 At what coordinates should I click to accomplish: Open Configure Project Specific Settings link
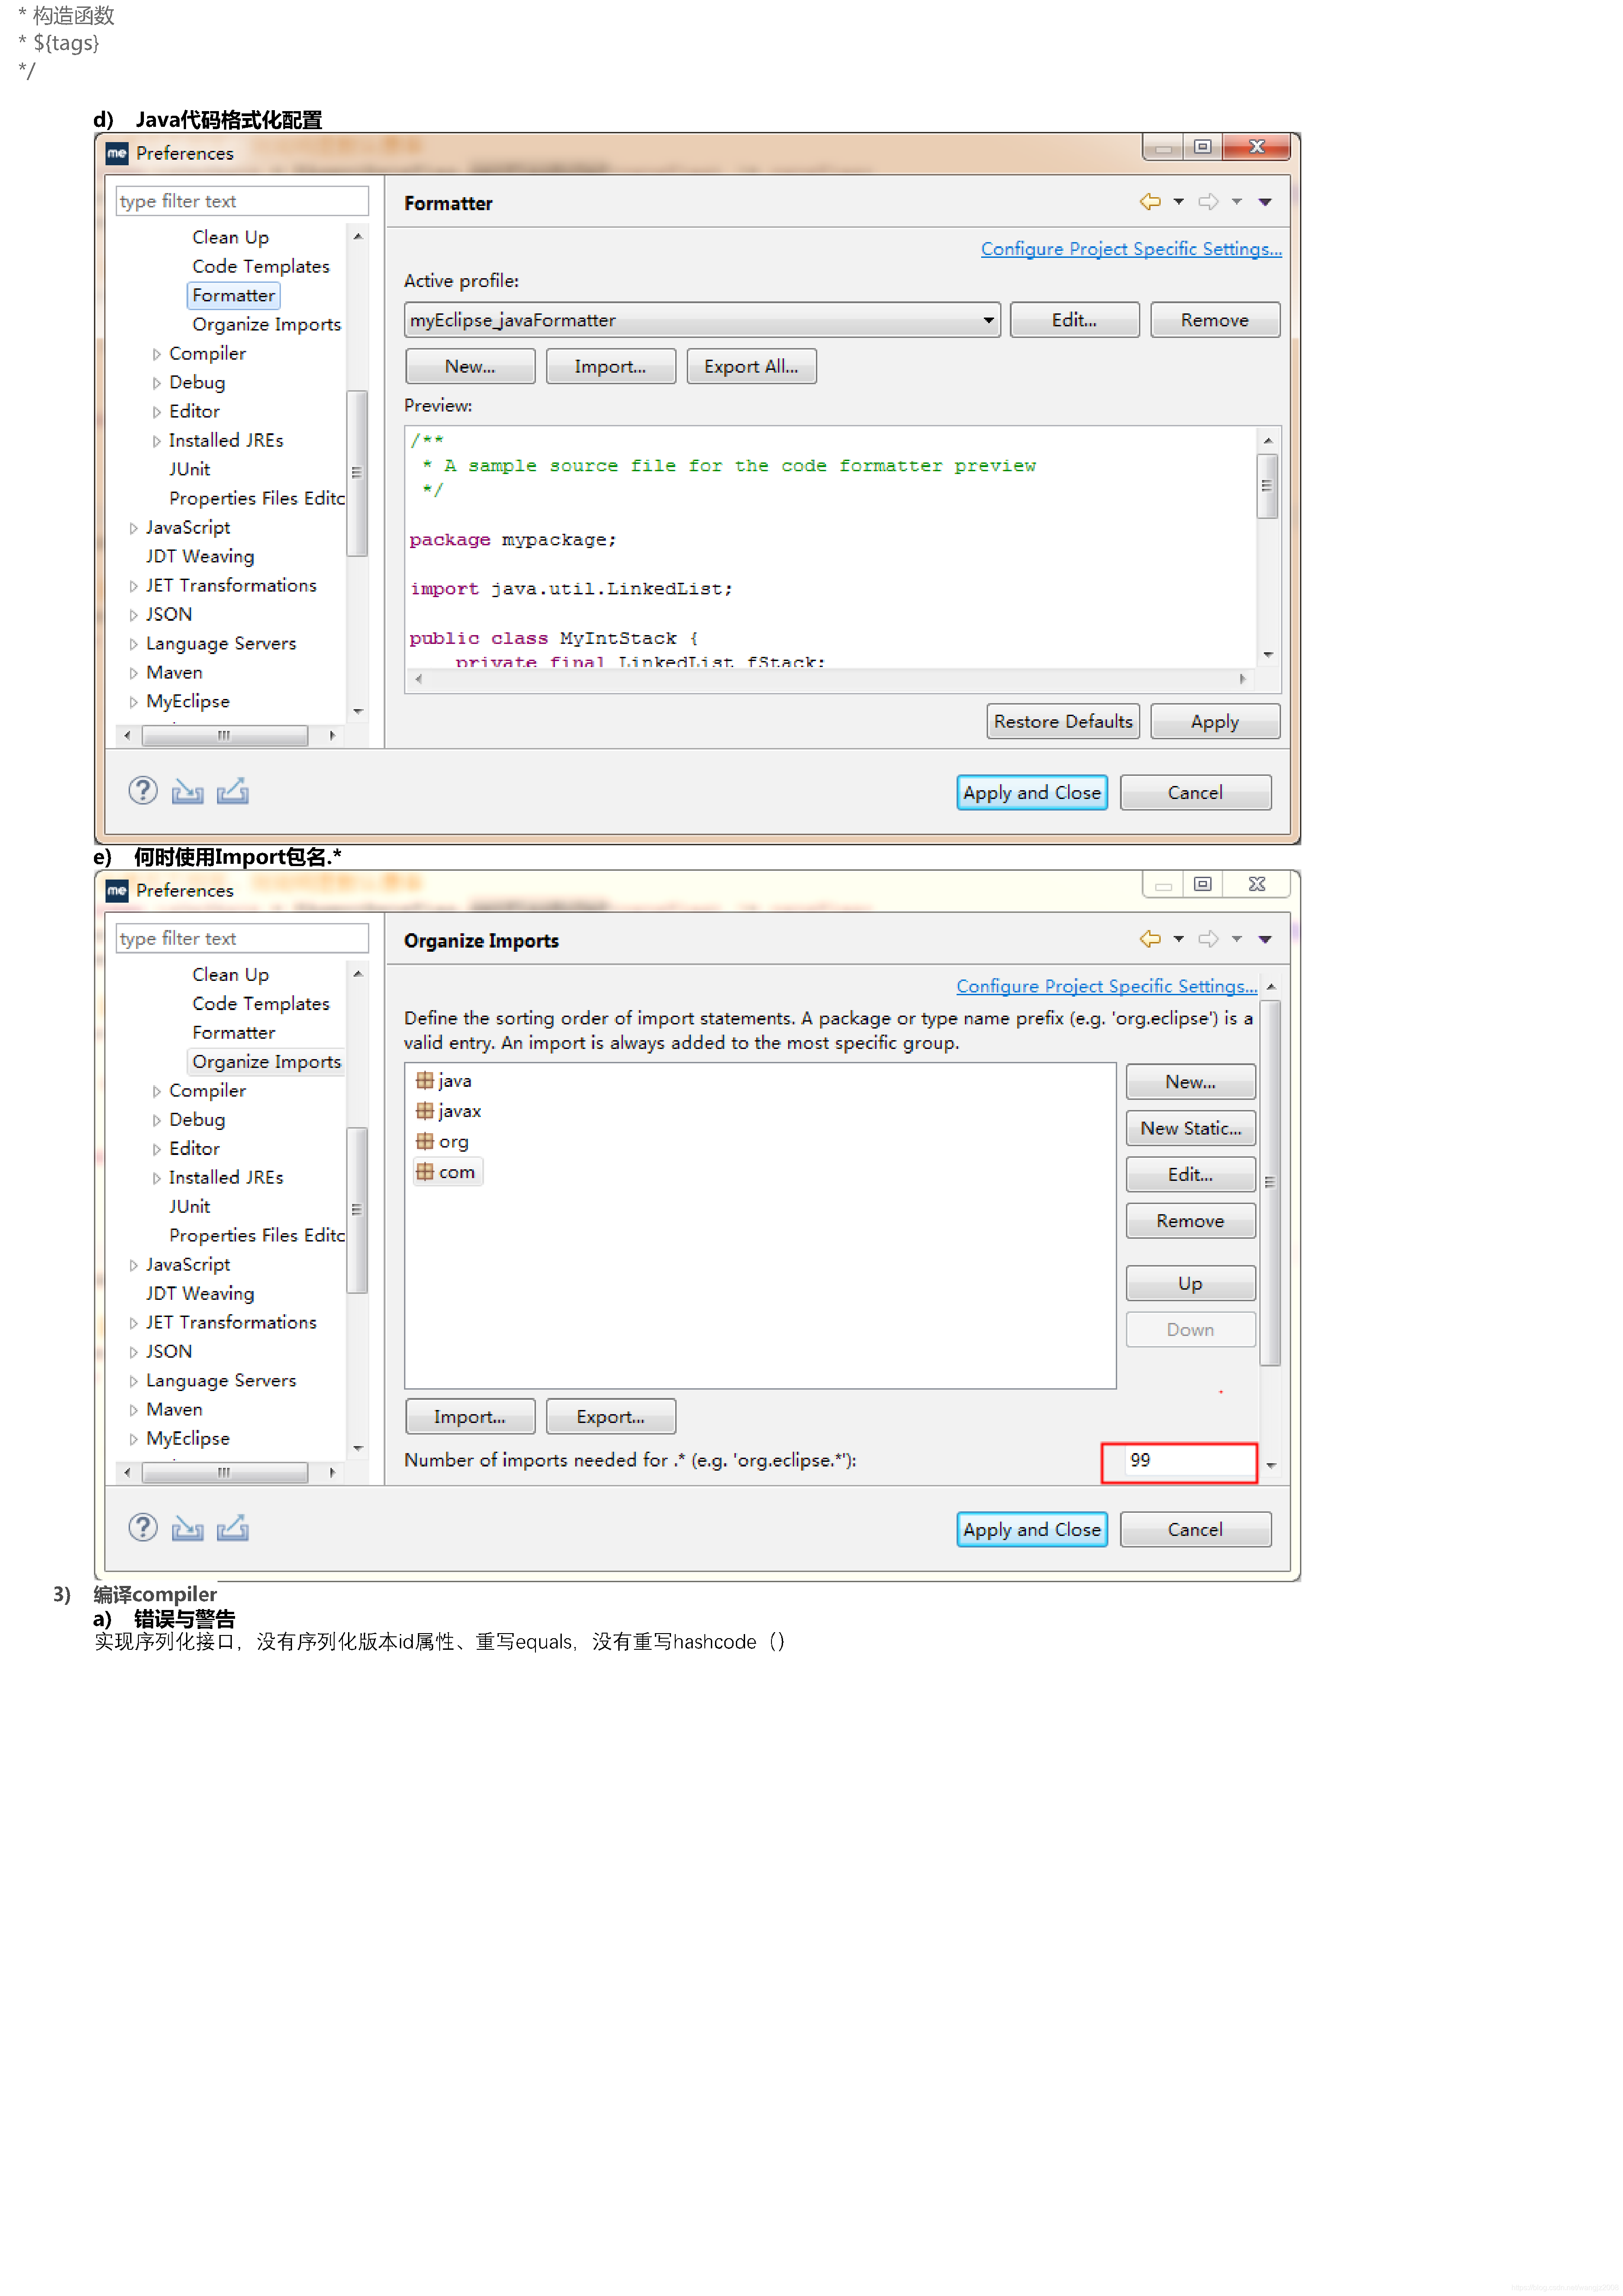(1131, 249)
